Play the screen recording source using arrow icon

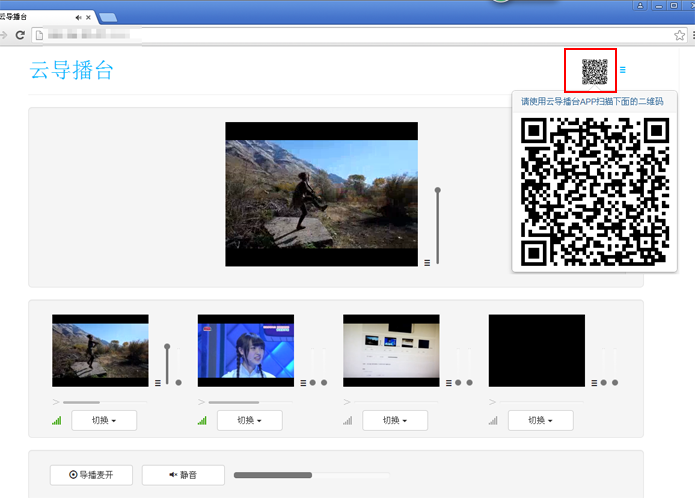[347, 402]
